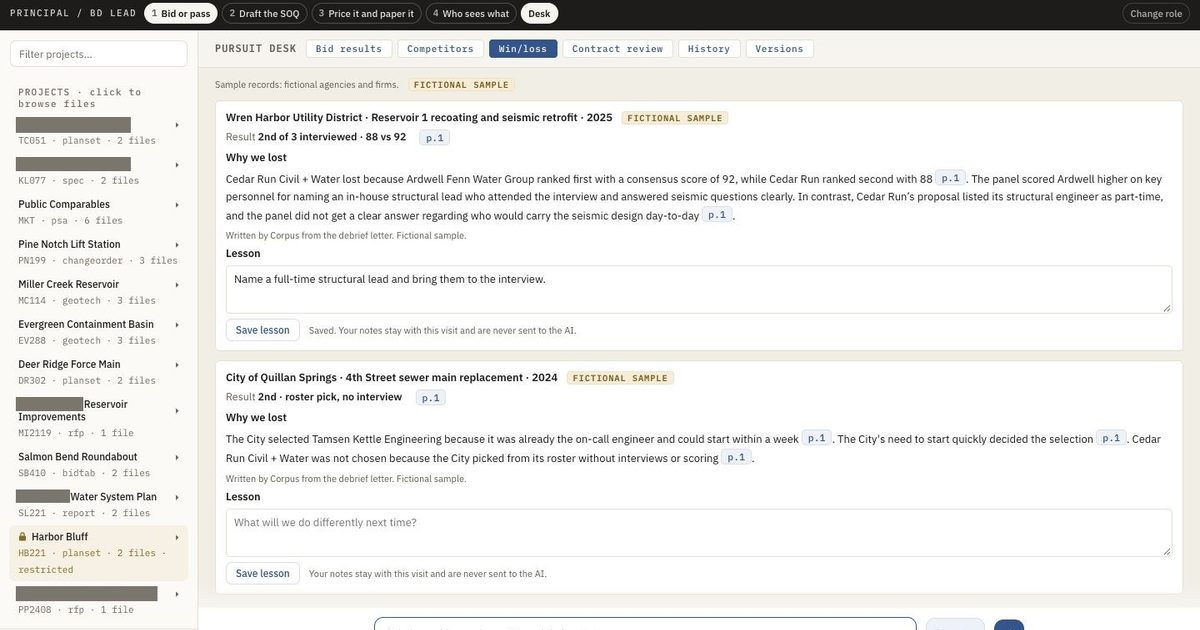Select the Win/loss tab
The width and height of the screenshot is (1200, 630).
click(x=522, y=49)
